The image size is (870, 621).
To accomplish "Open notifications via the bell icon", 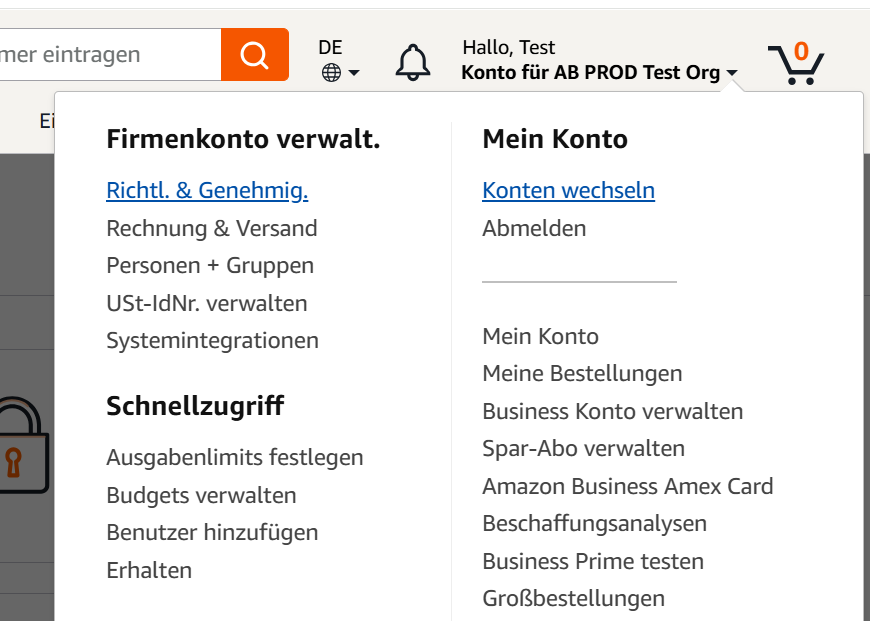I will coord(413,60).
